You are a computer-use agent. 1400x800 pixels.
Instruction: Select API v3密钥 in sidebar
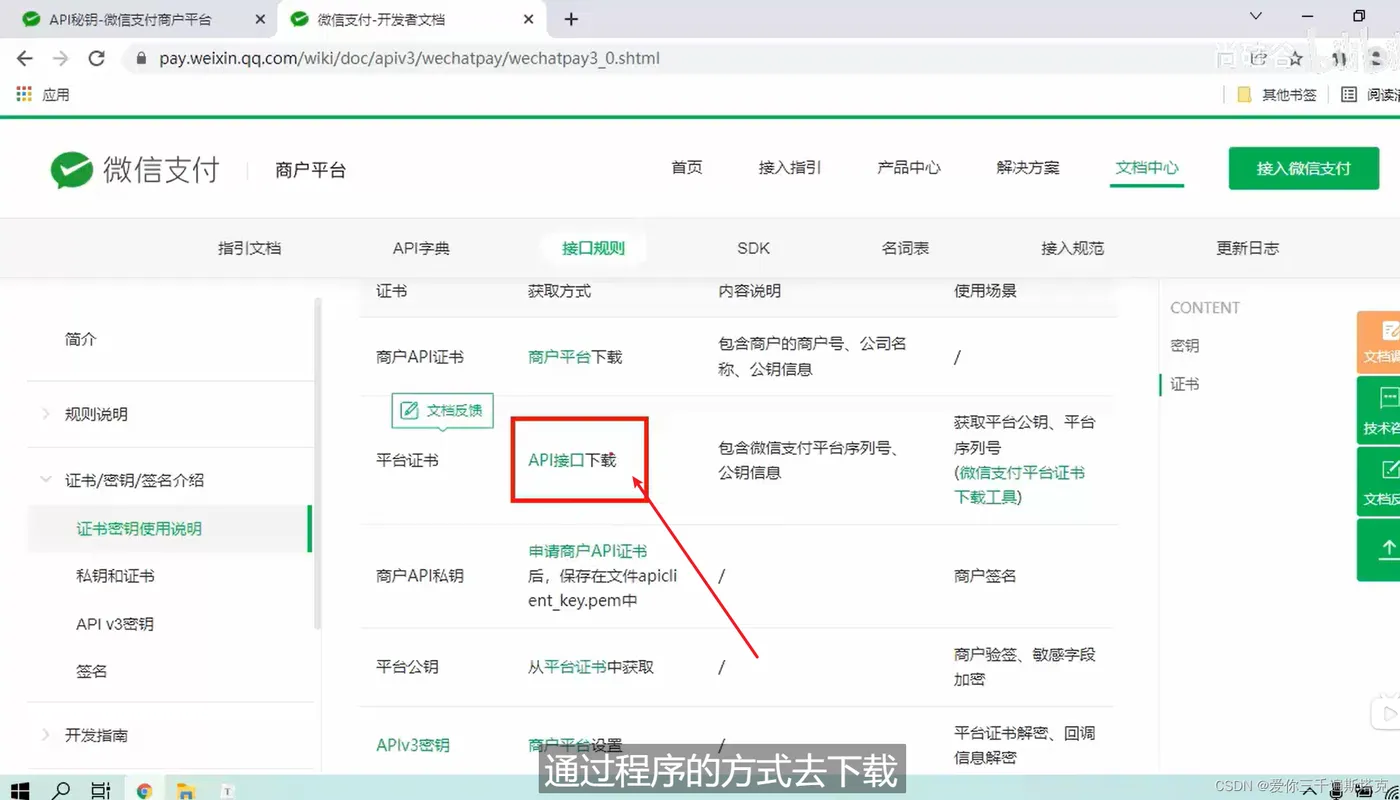[x=115, y=624]
